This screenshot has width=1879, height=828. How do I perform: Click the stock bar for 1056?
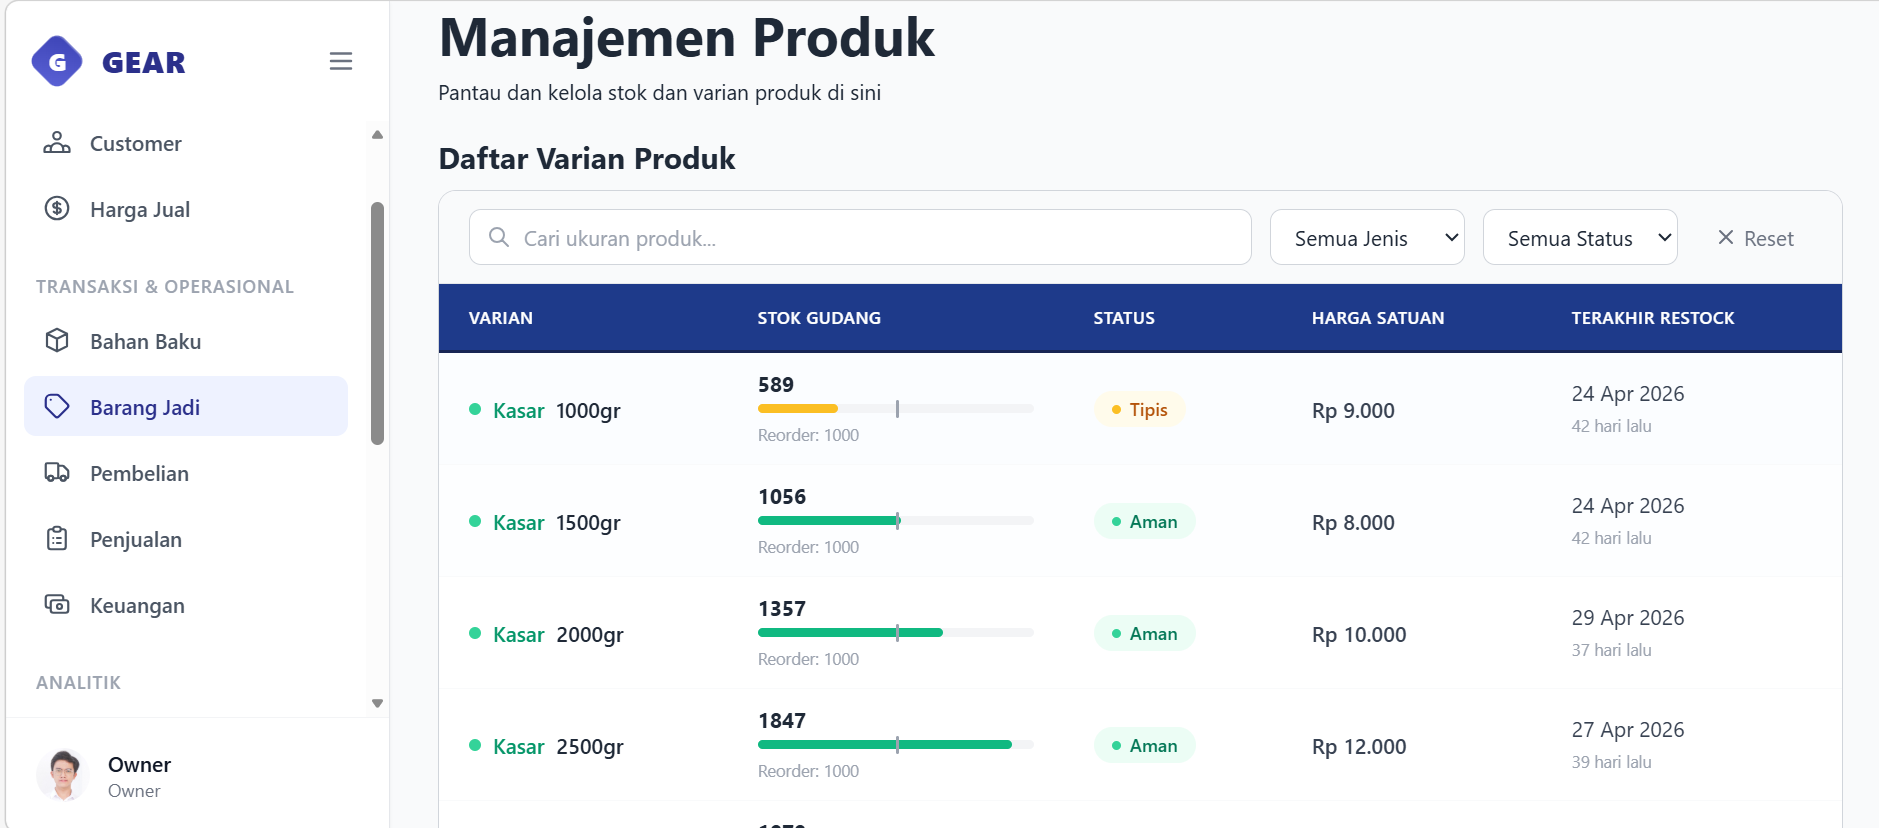click(x=896, y=520)
